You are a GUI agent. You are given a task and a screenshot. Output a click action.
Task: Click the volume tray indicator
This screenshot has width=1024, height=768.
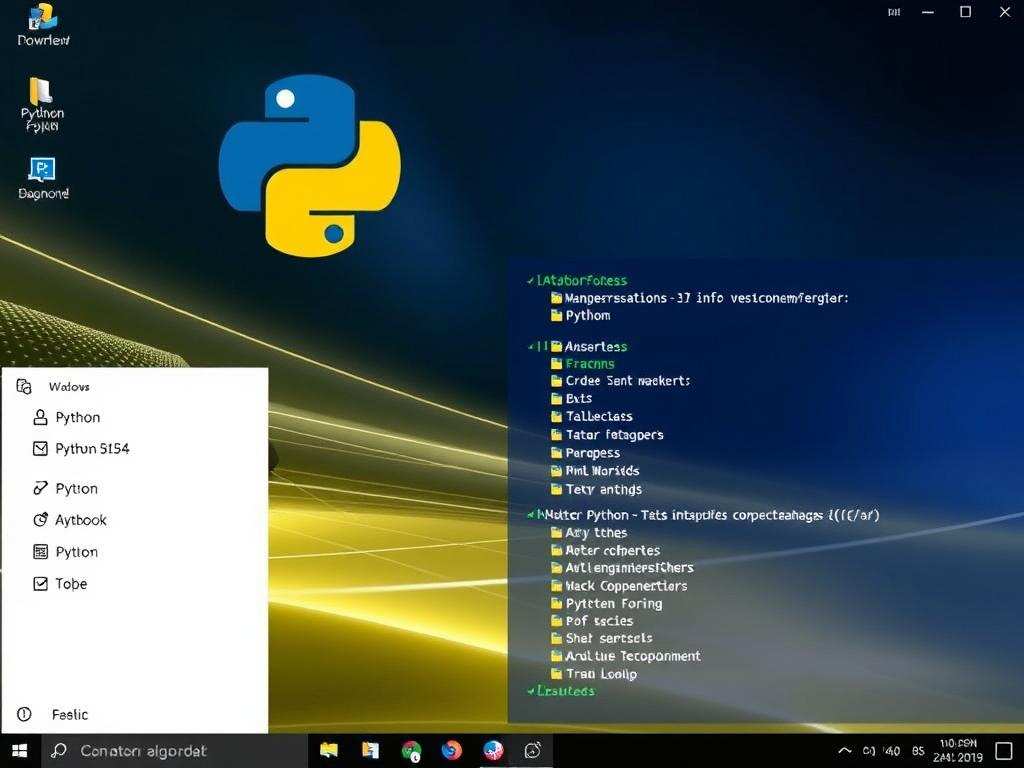pyautogui.click(x=869, y=751)
